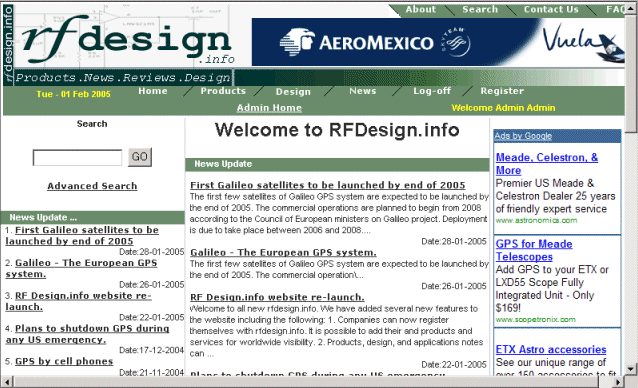Click the horizontal scrollbar left arrow
This screenshot has width=638, height=388.
click(x=7, y=382)
